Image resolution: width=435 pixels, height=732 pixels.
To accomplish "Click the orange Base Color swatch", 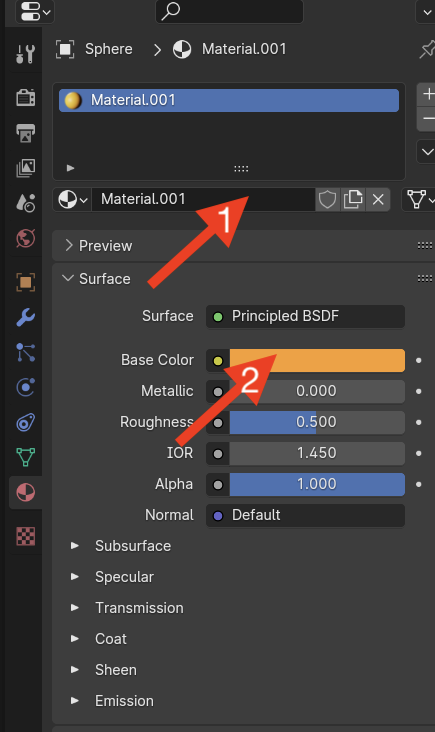I will tap(317, 360).
